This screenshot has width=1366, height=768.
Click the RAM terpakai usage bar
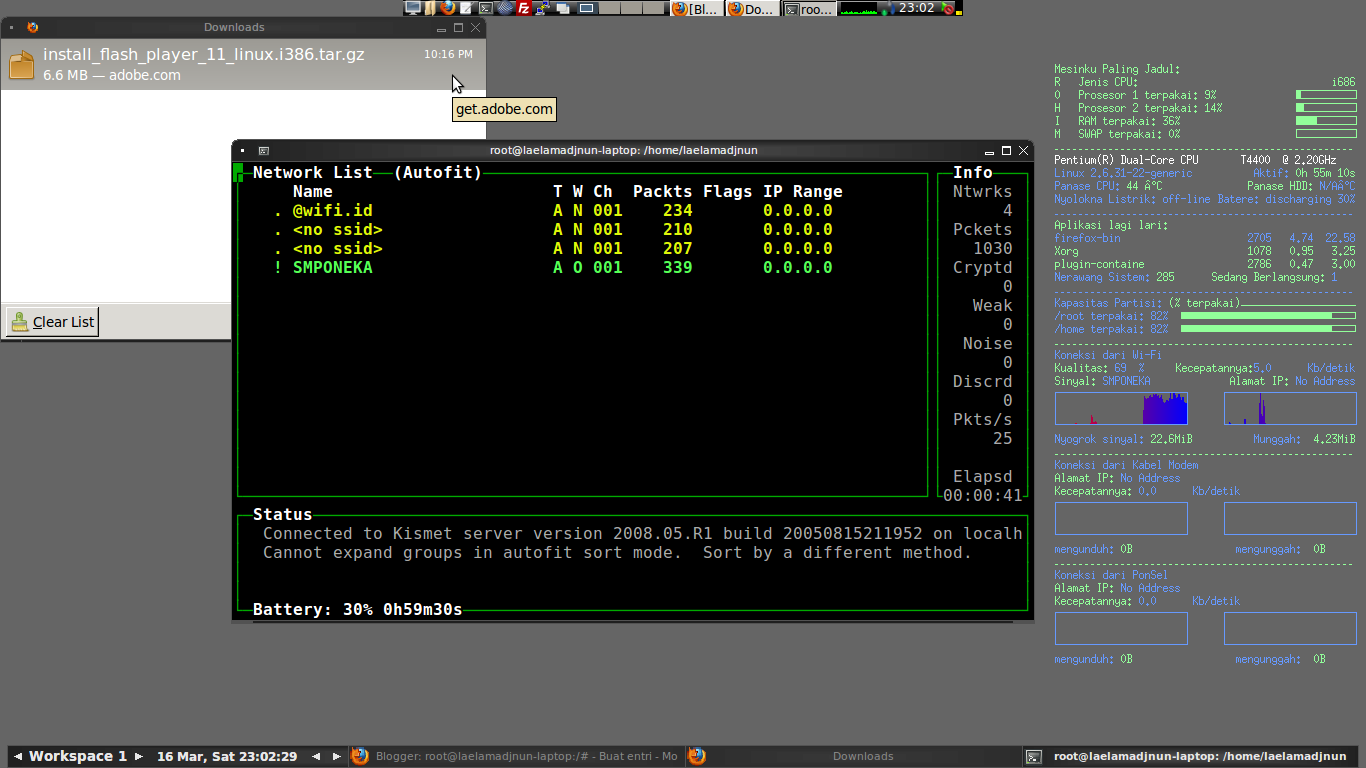[1326, 121]
